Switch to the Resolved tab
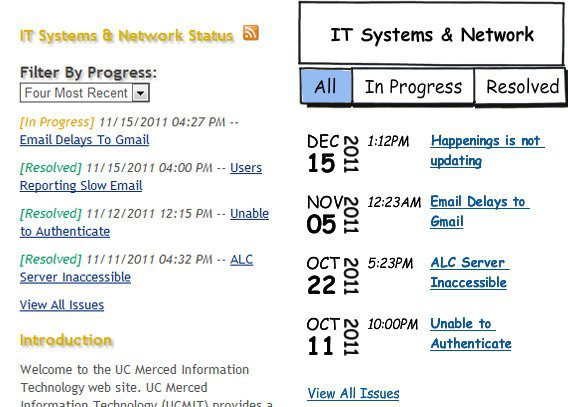Image resolution: width=568 pixels, height=407 pixels. coord(520,87)
